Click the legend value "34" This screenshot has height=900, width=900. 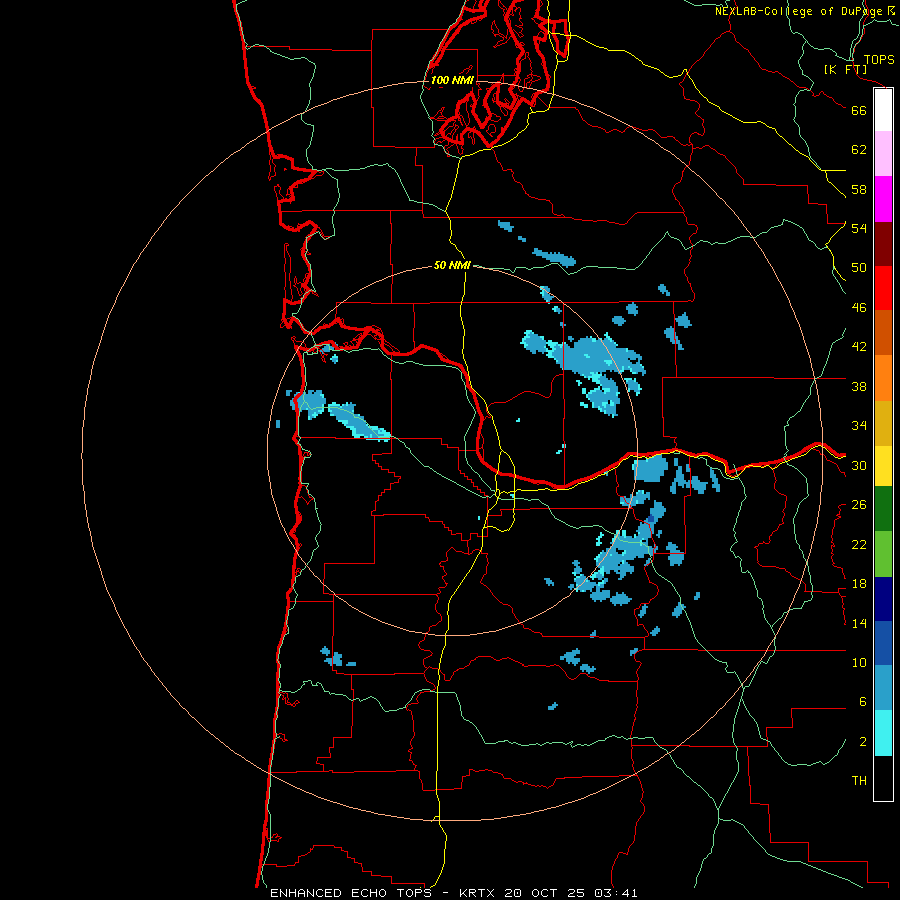859,426
